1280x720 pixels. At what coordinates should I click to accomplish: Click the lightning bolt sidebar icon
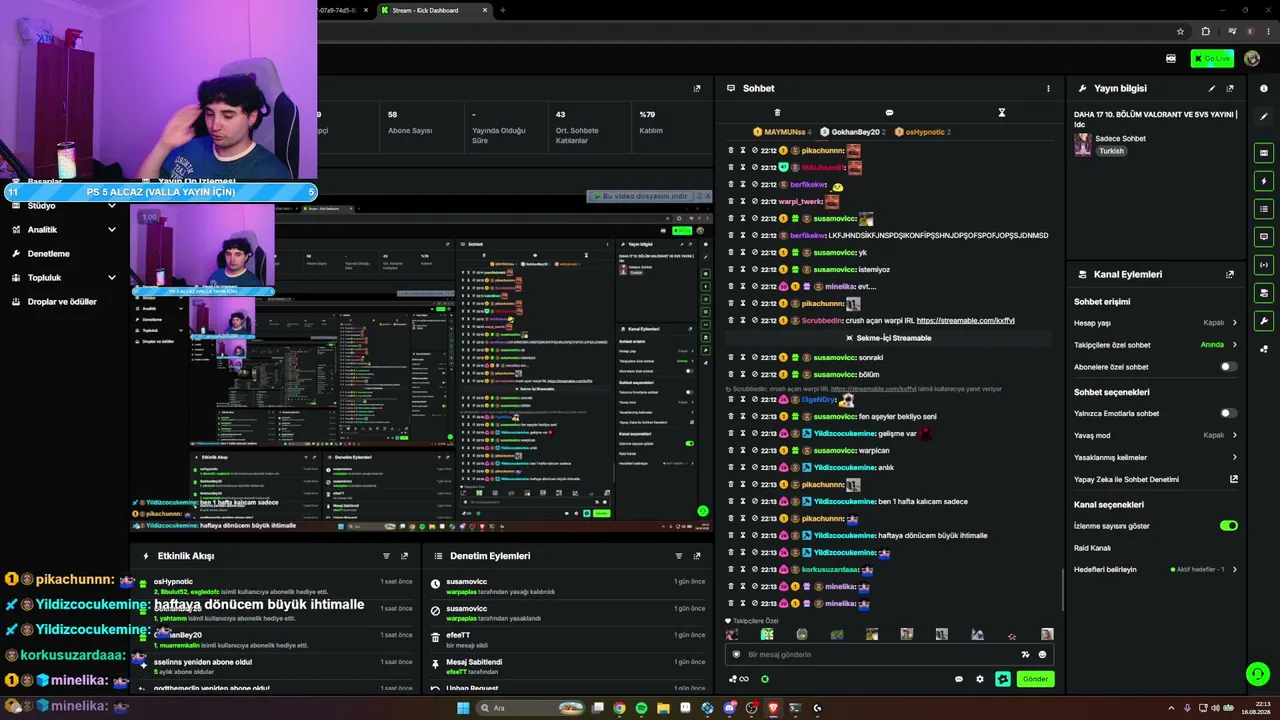[x=1264, y=181]
